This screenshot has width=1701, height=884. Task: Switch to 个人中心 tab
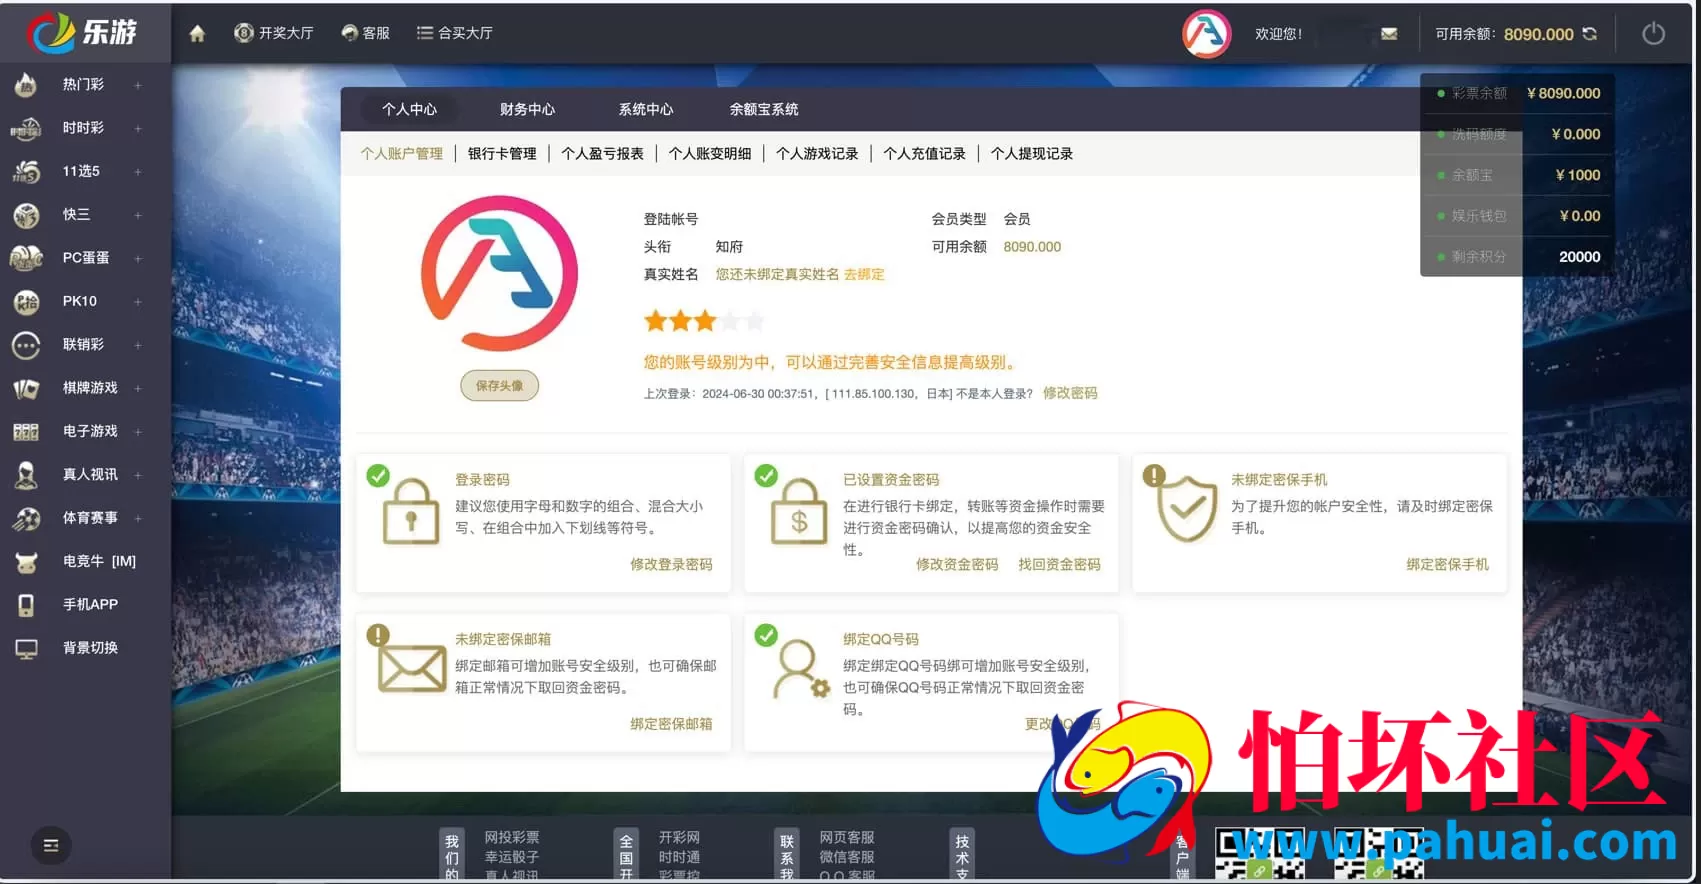409,109
